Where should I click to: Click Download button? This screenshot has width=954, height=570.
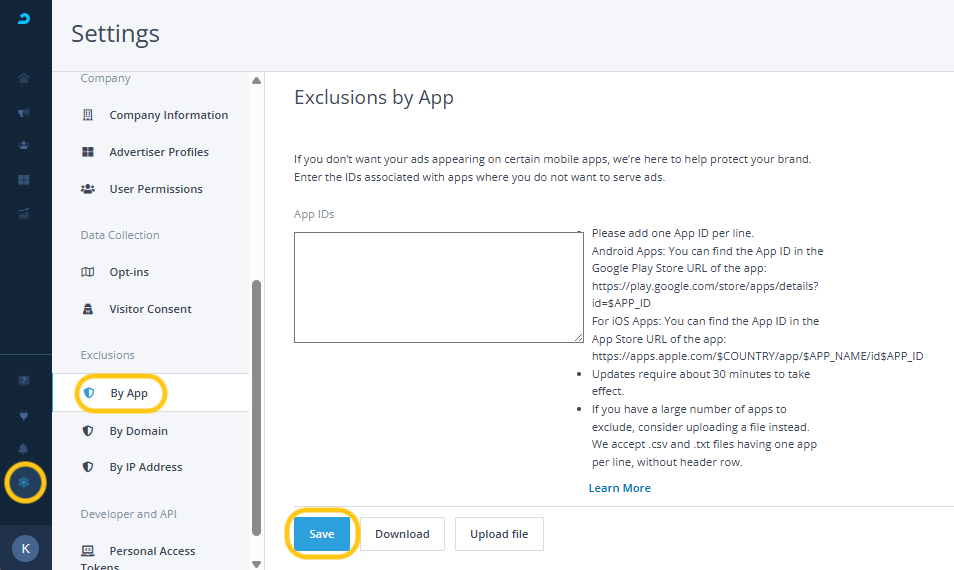(x=402, y=534)
